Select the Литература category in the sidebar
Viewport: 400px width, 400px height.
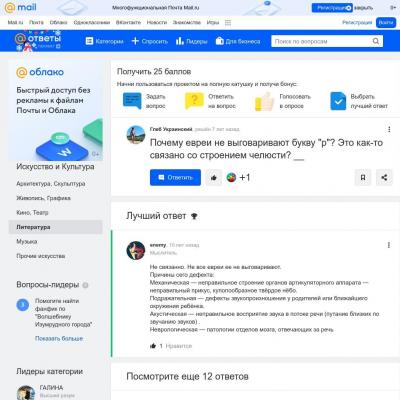(x=55, y=227)
